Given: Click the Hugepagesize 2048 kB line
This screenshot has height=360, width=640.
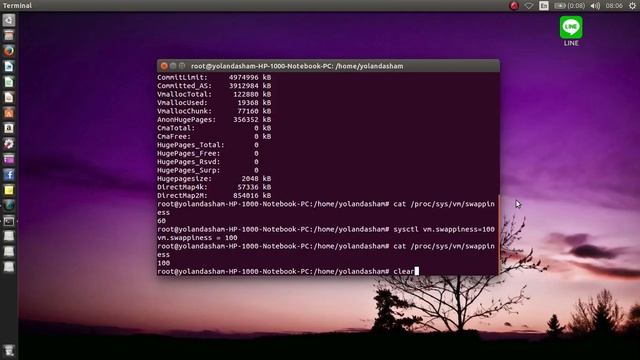Looking at the screenshot, I should pos(214,179).
